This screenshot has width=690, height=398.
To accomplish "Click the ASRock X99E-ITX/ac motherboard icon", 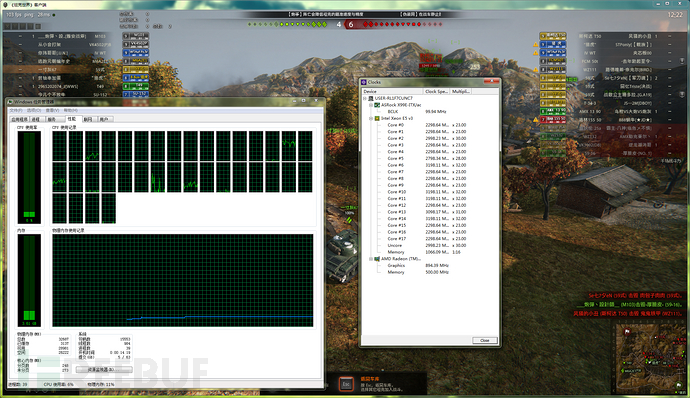I will point(377,105).
